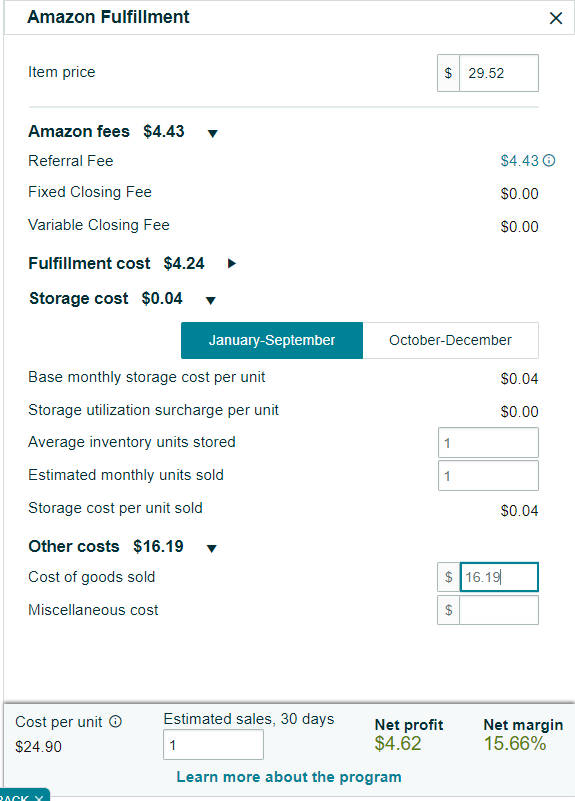Click the Amazon fees heading
The height and width of the screenshot is (801, 575).
[x=79, y=131]
